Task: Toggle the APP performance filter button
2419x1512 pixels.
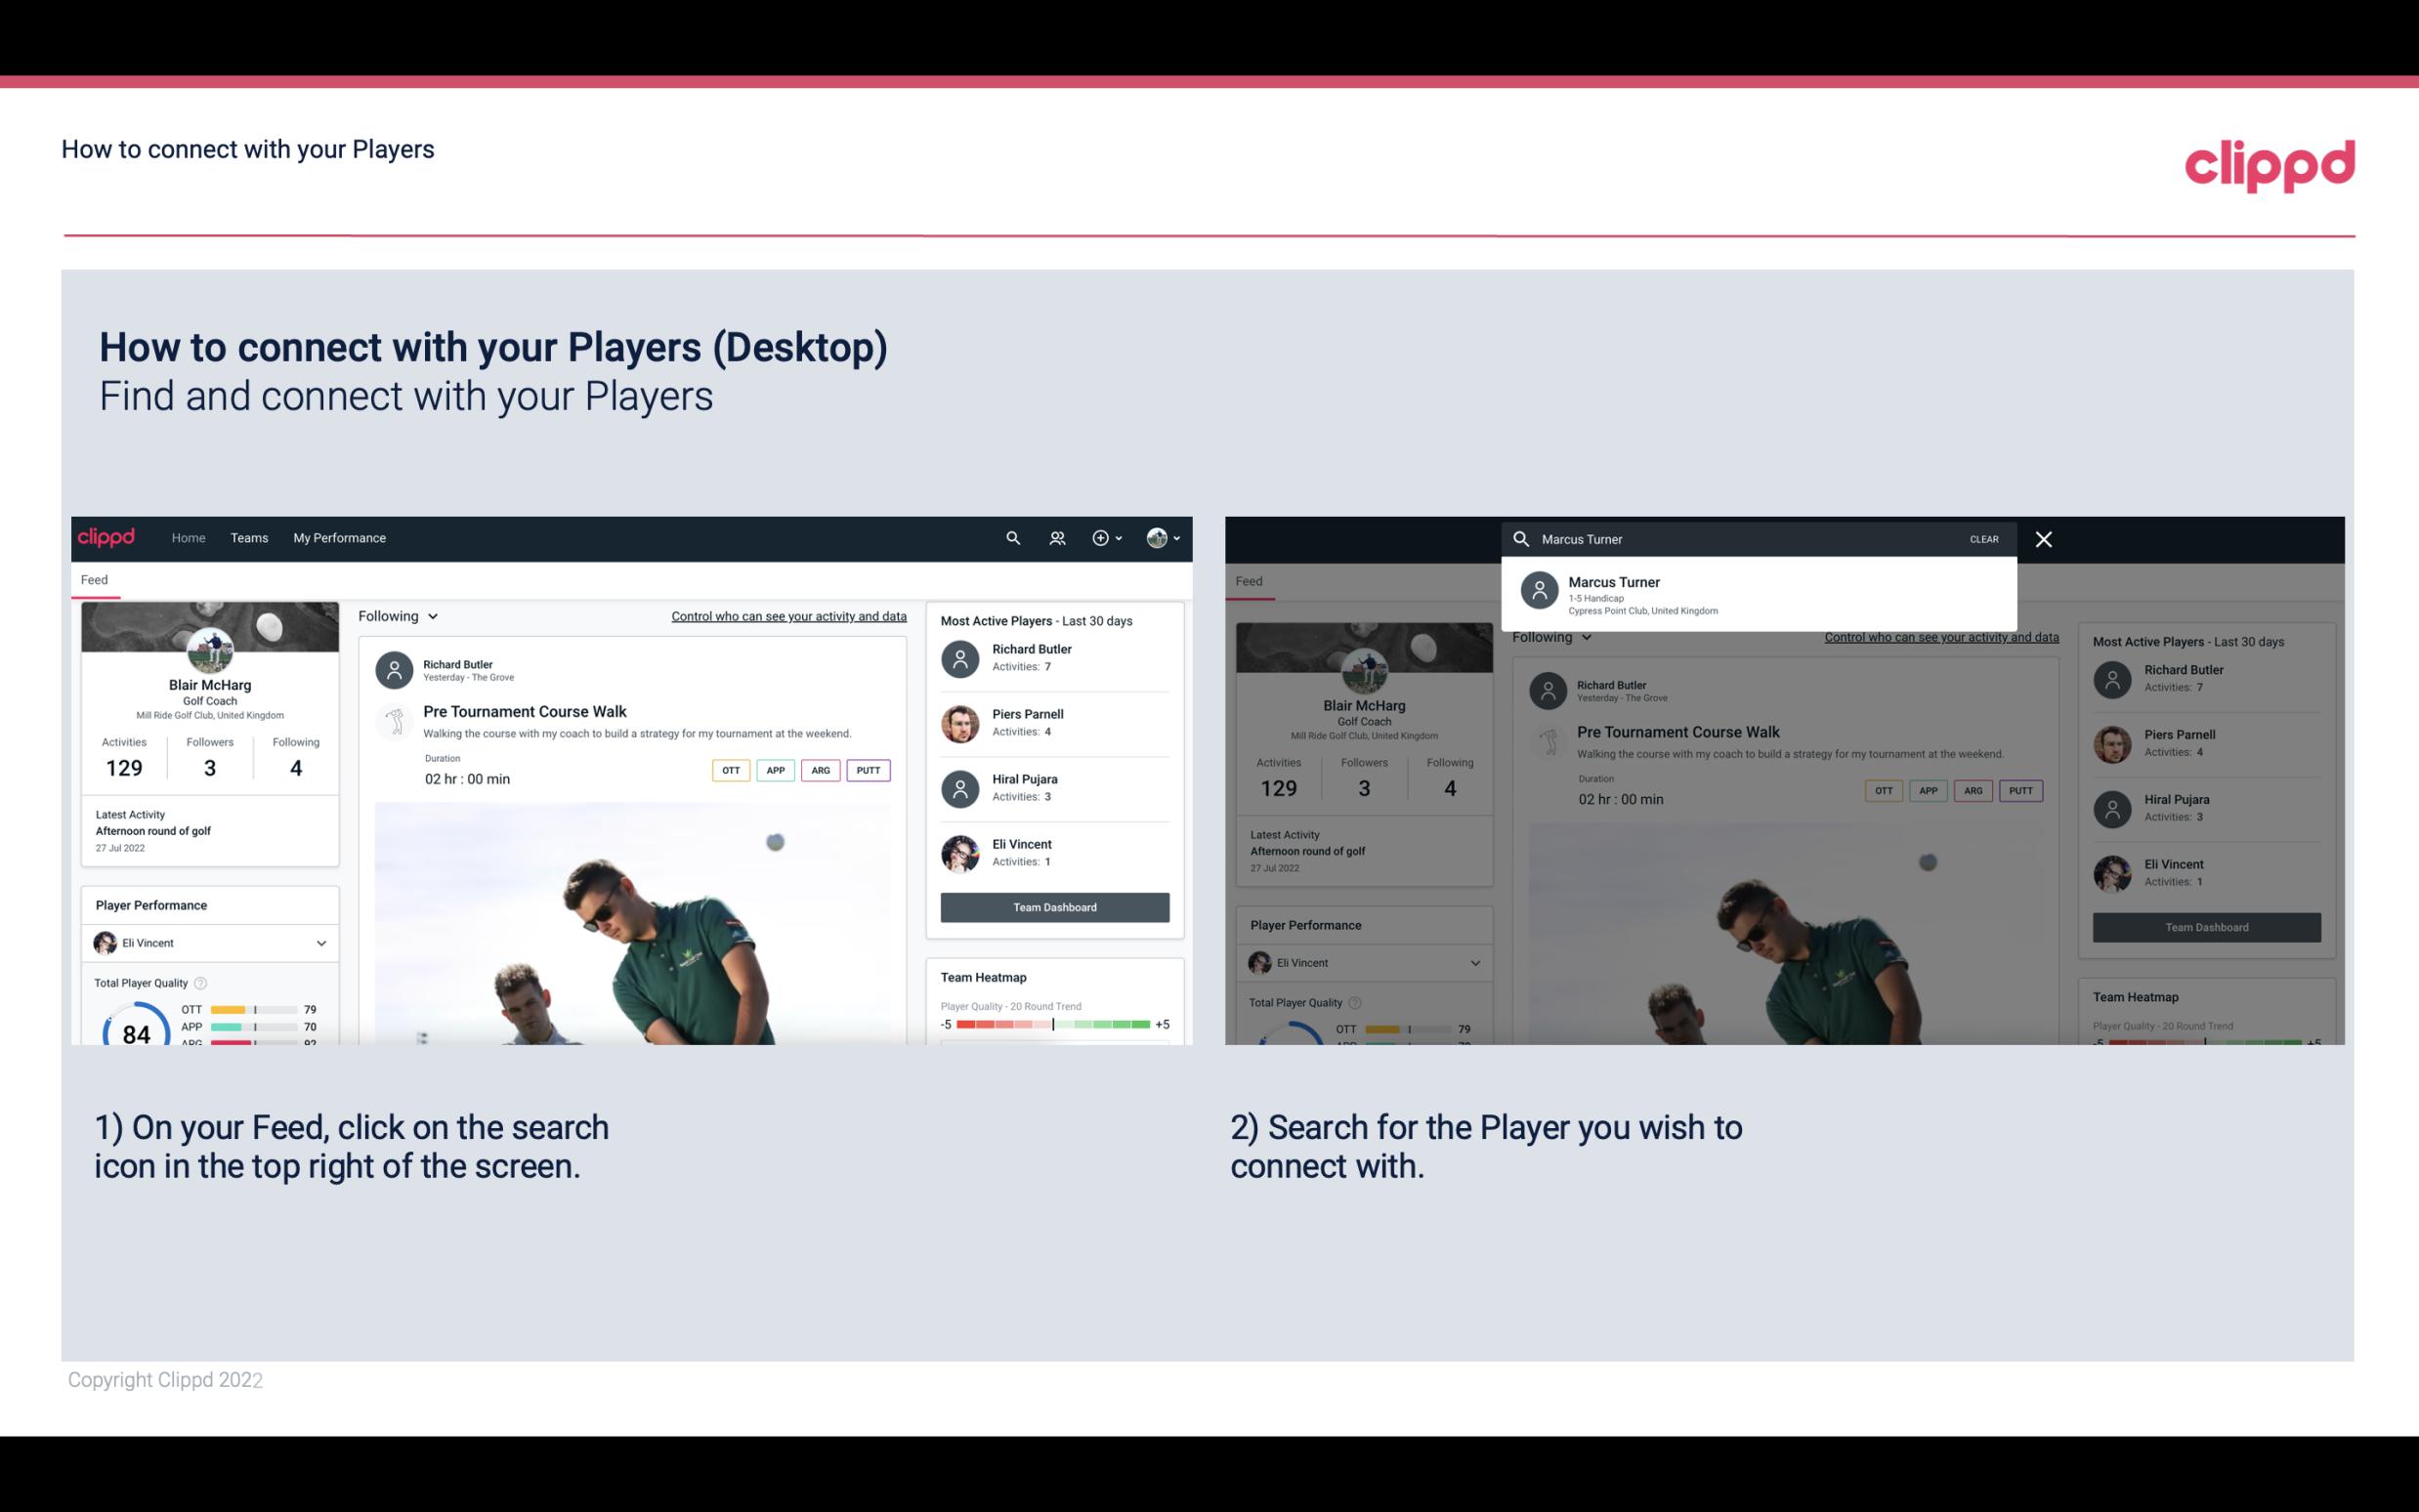Action: 773,770
